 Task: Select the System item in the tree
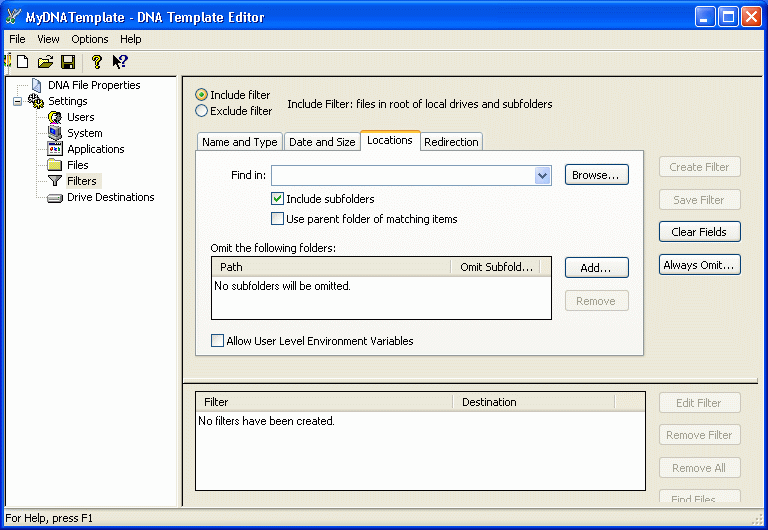[x=84, y=133]
